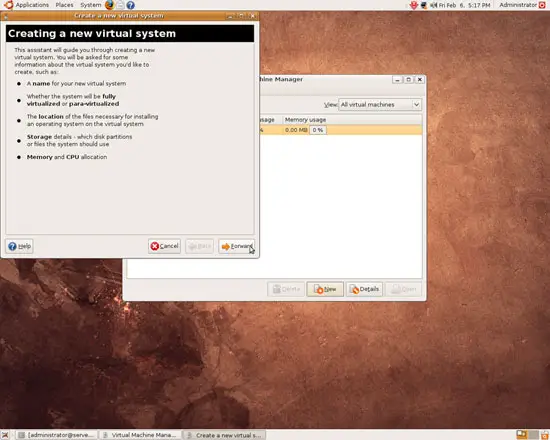Viewport: 550px width, 440px height.
Task: Maximize the Create a new virtual system window
Action: coord(241,16)
